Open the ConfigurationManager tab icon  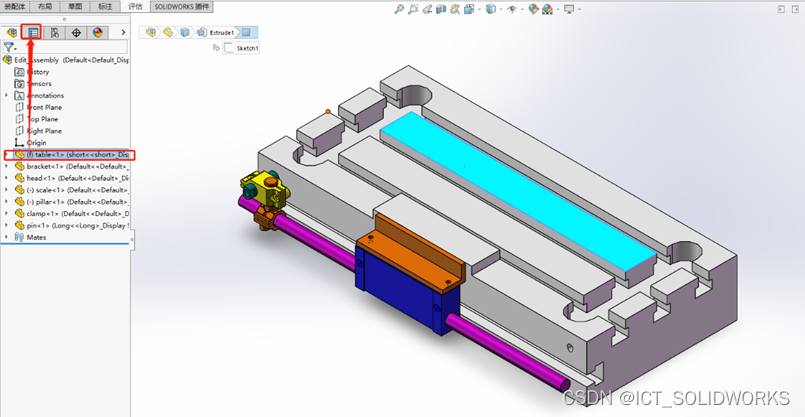[x=54, y=33]
